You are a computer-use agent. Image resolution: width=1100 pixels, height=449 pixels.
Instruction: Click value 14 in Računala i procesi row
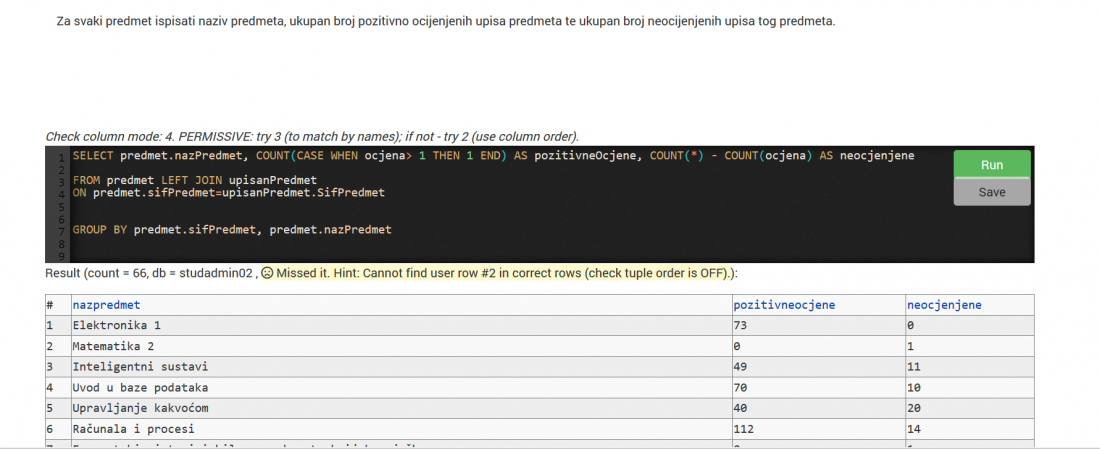[x=914, y=428]
